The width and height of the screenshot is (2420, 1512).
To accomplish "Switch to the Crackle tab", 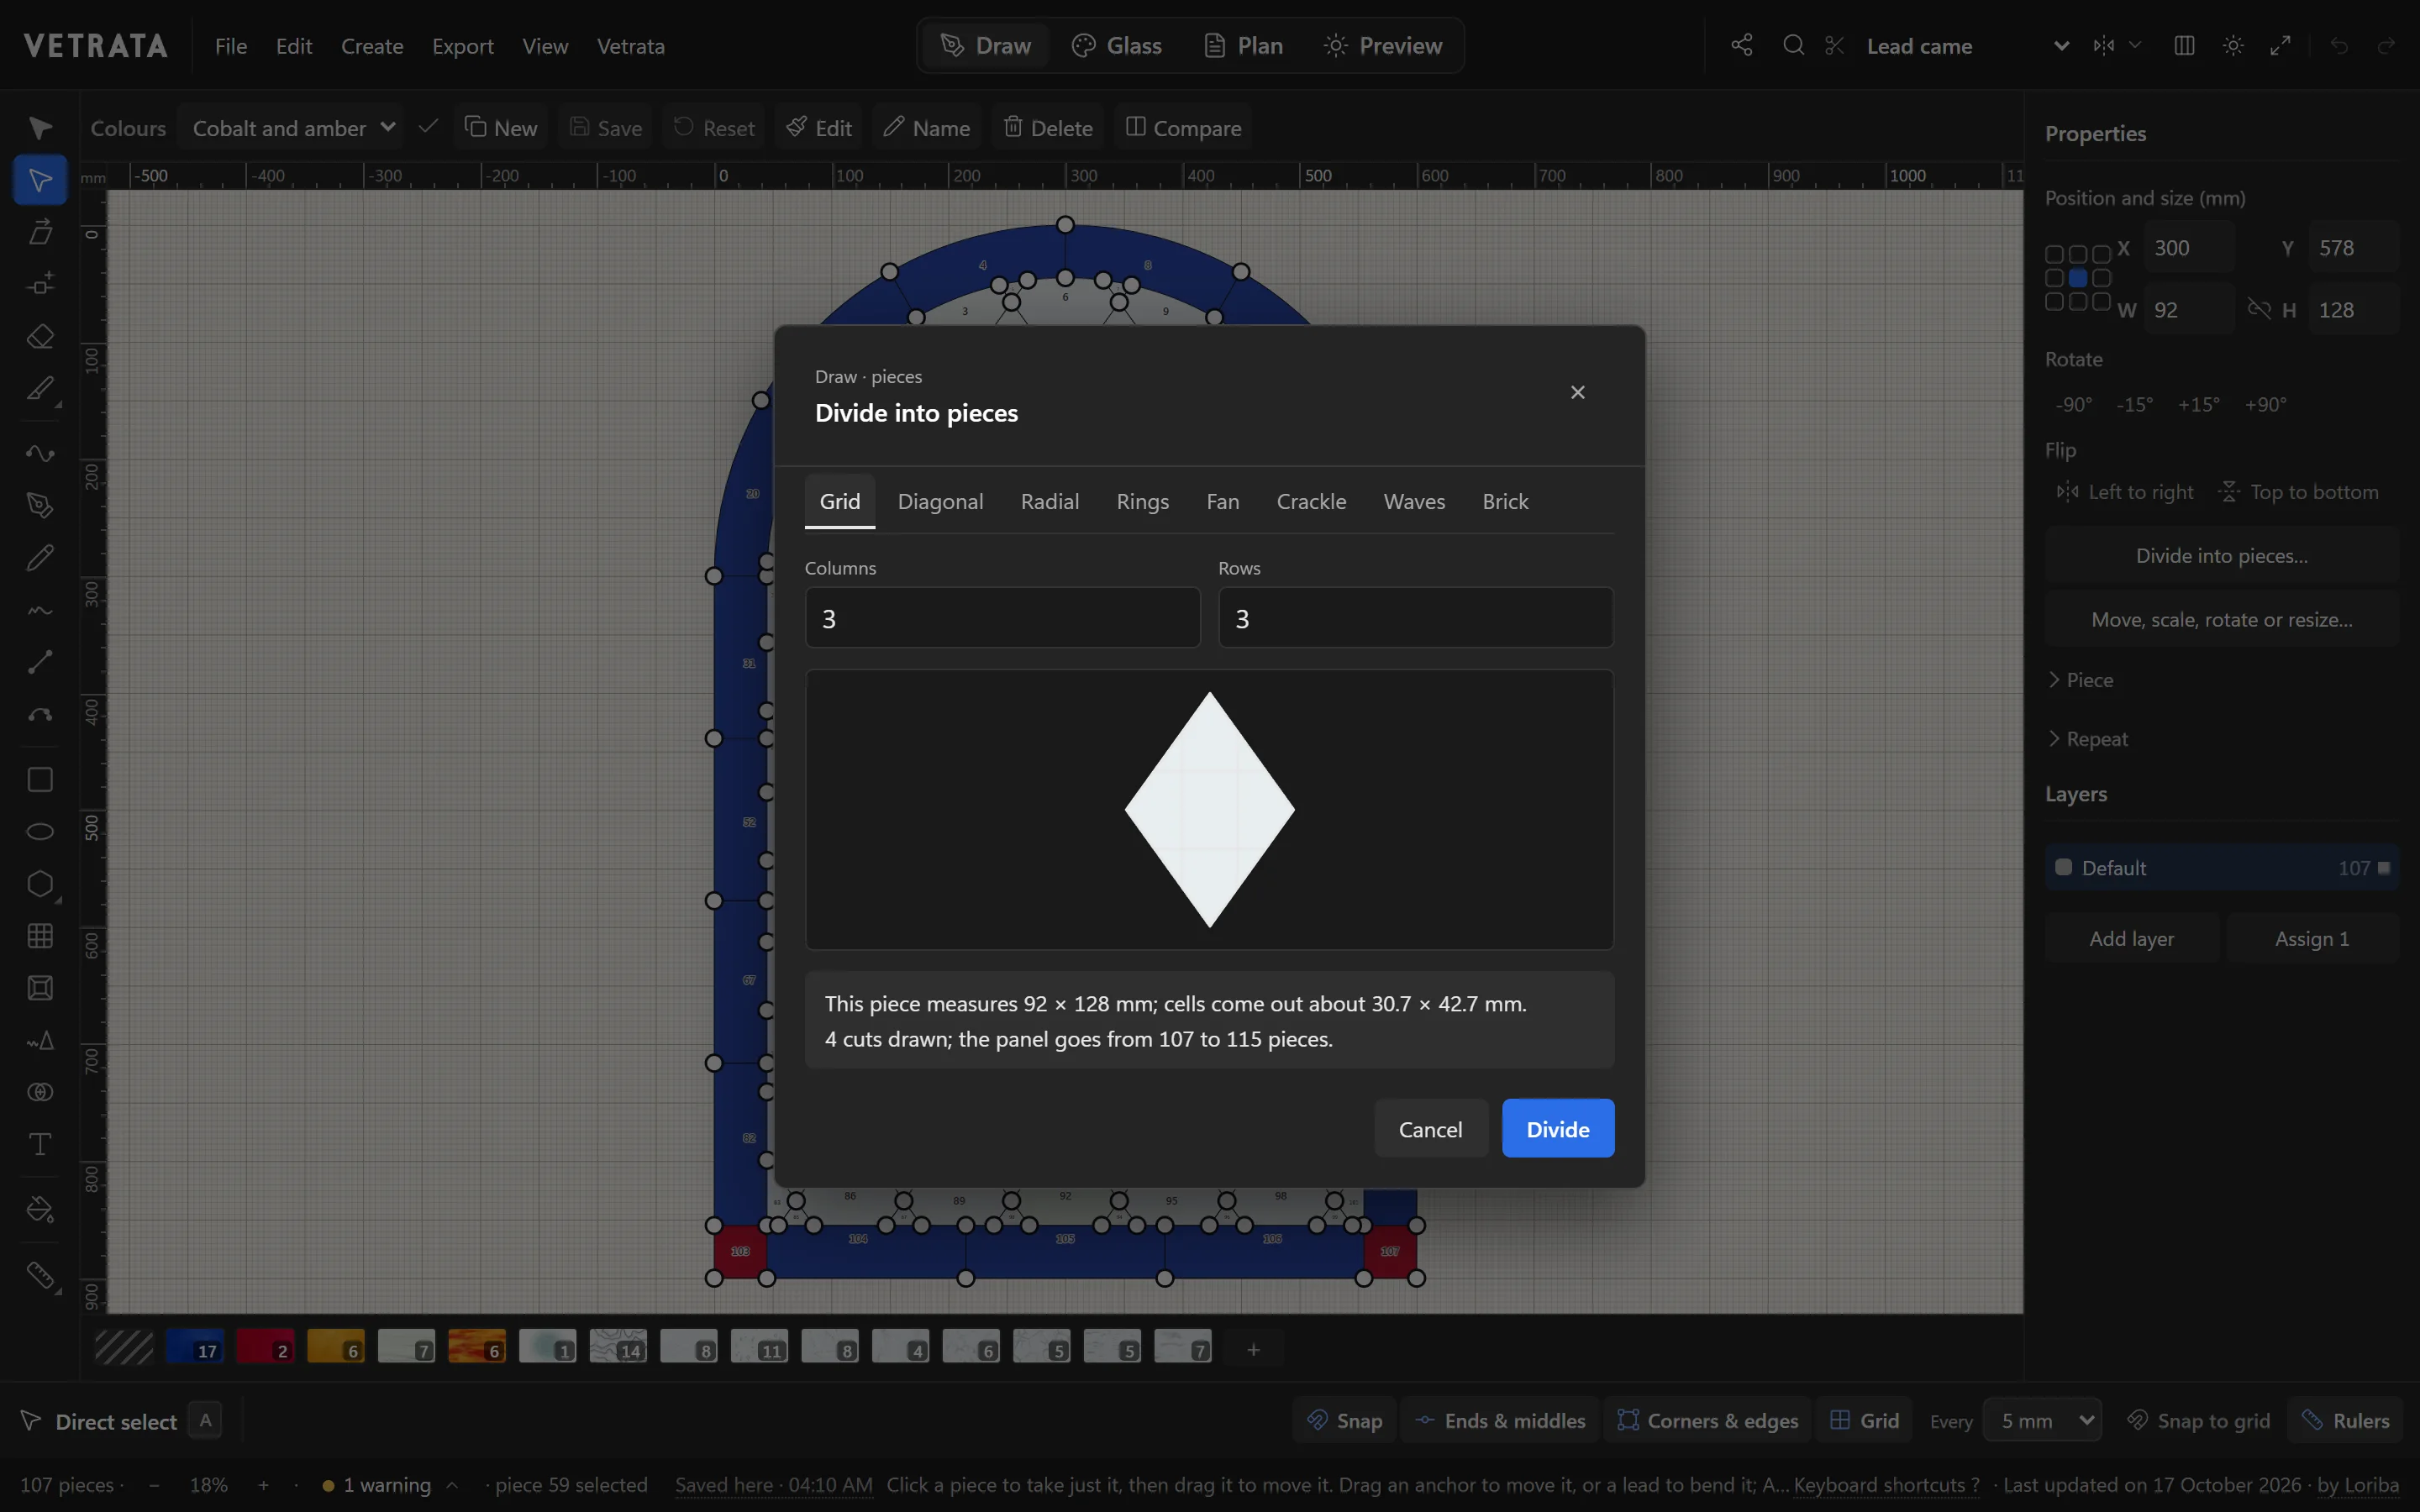I will click(x=1311, y=501).
